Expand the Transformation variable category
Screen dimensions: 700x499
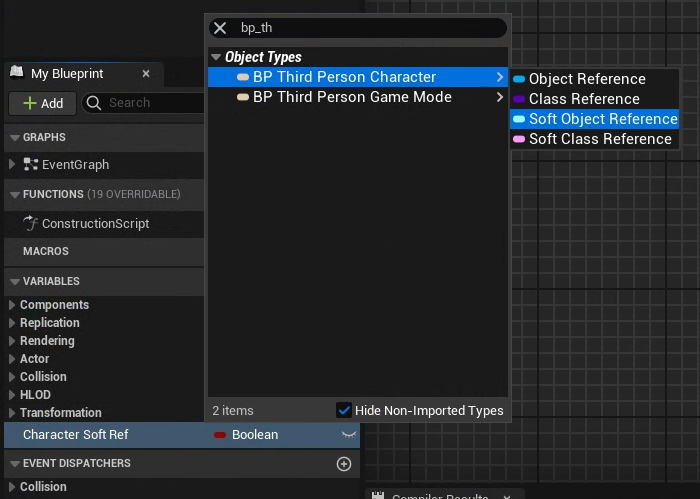12,412
